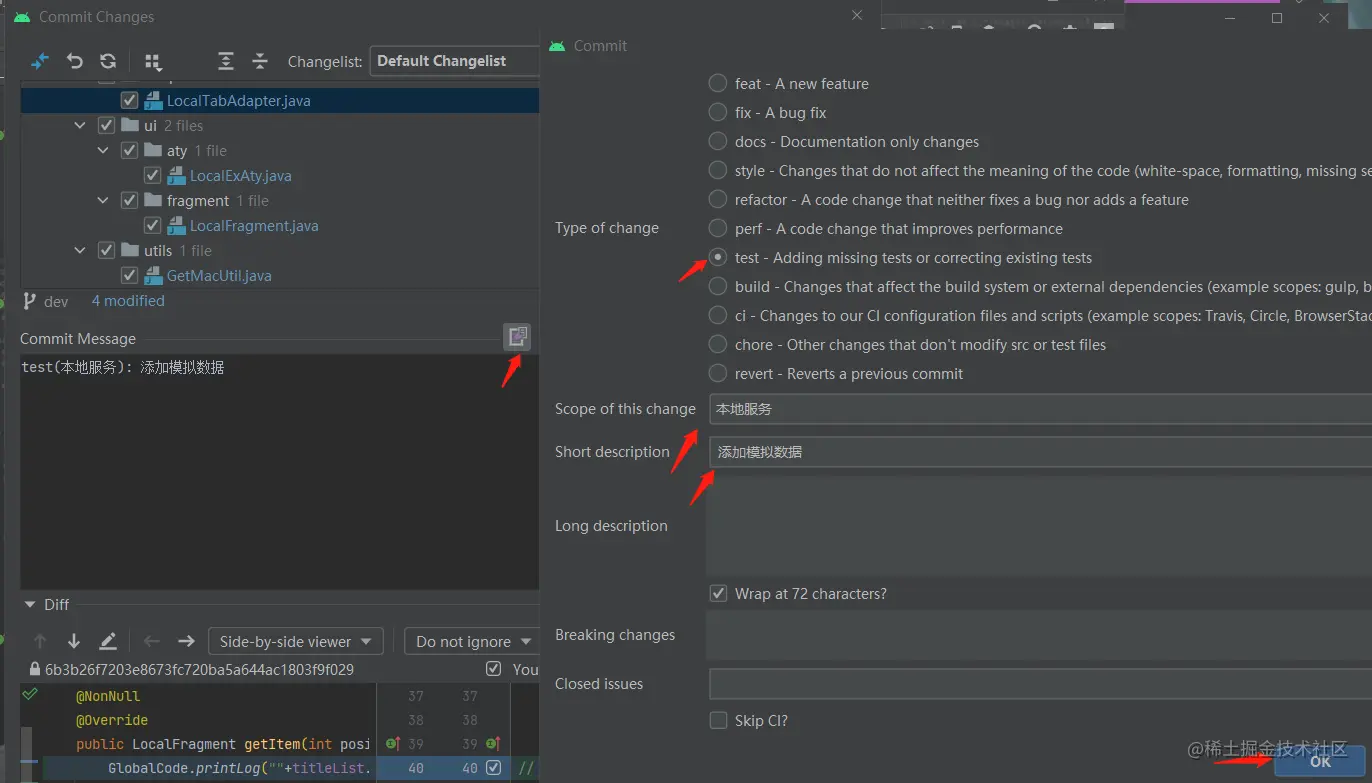Image resolution: width=1372 pixels, height=783 pixels.
Task: Uncheck the GetMacUtil.java checkbox
Action: click(129, 276)
